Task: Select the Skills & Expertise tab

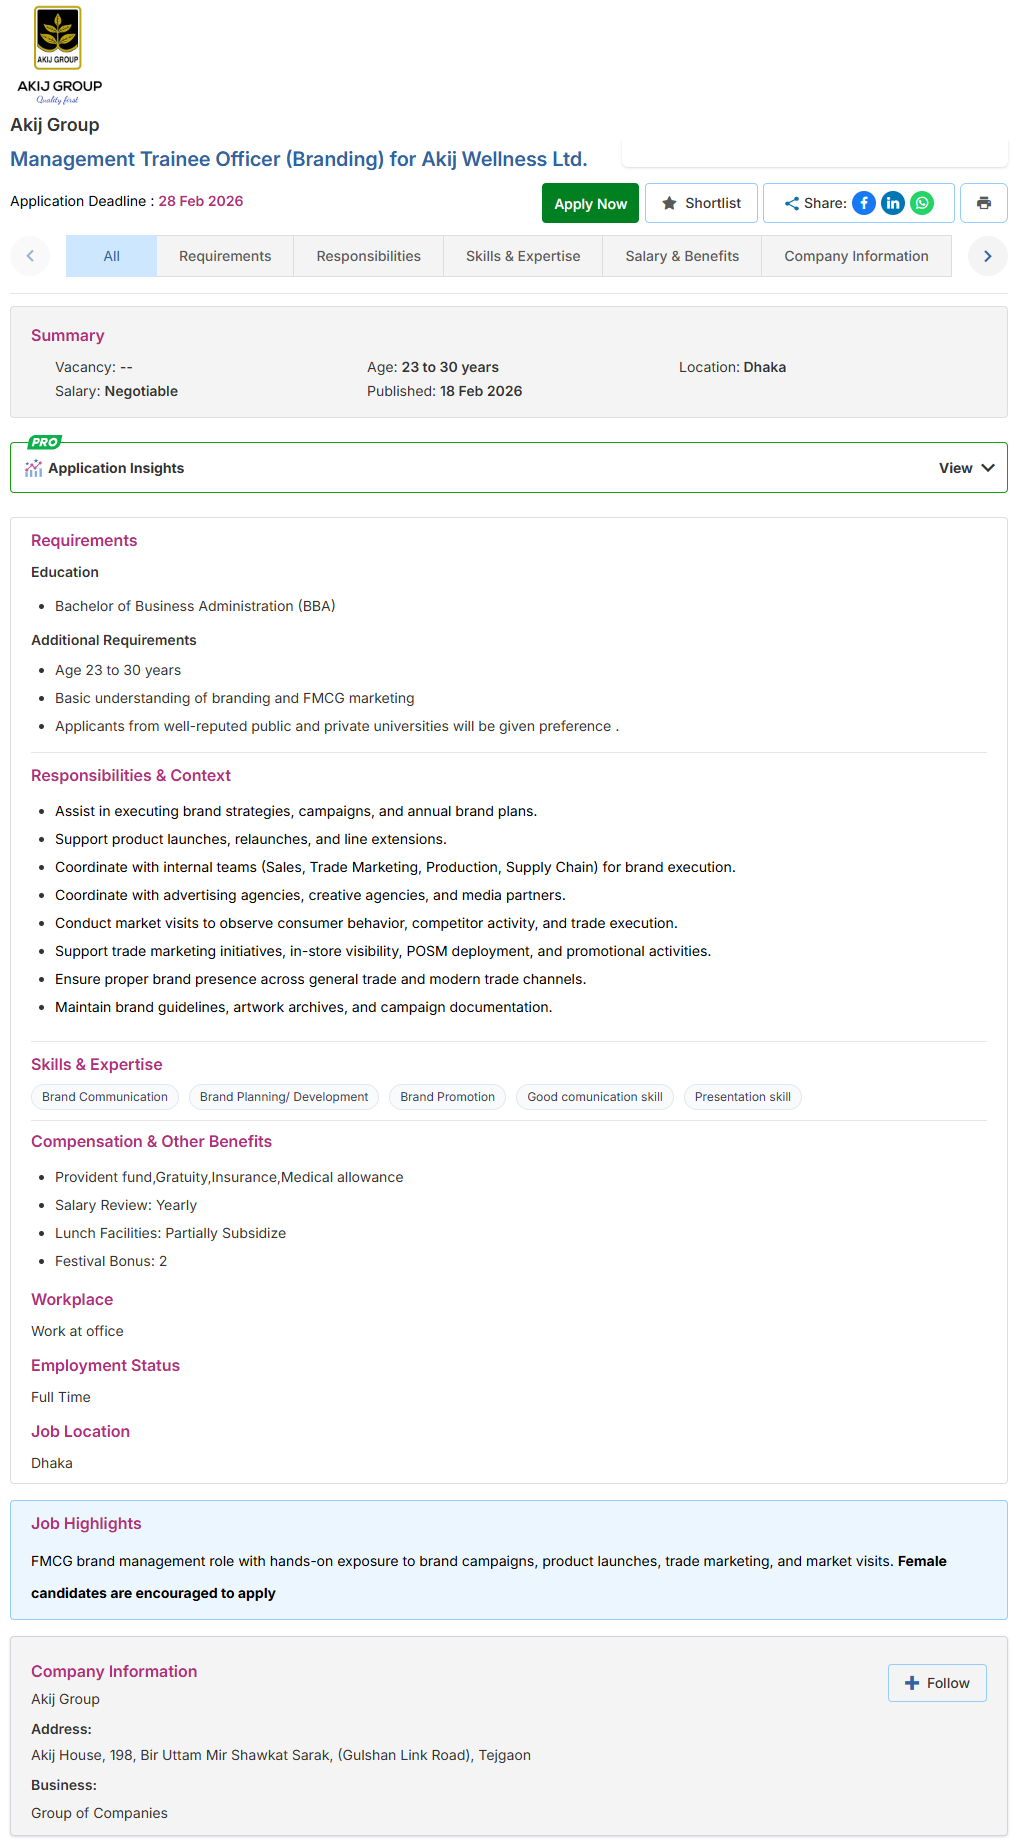Action: (523, 256)
